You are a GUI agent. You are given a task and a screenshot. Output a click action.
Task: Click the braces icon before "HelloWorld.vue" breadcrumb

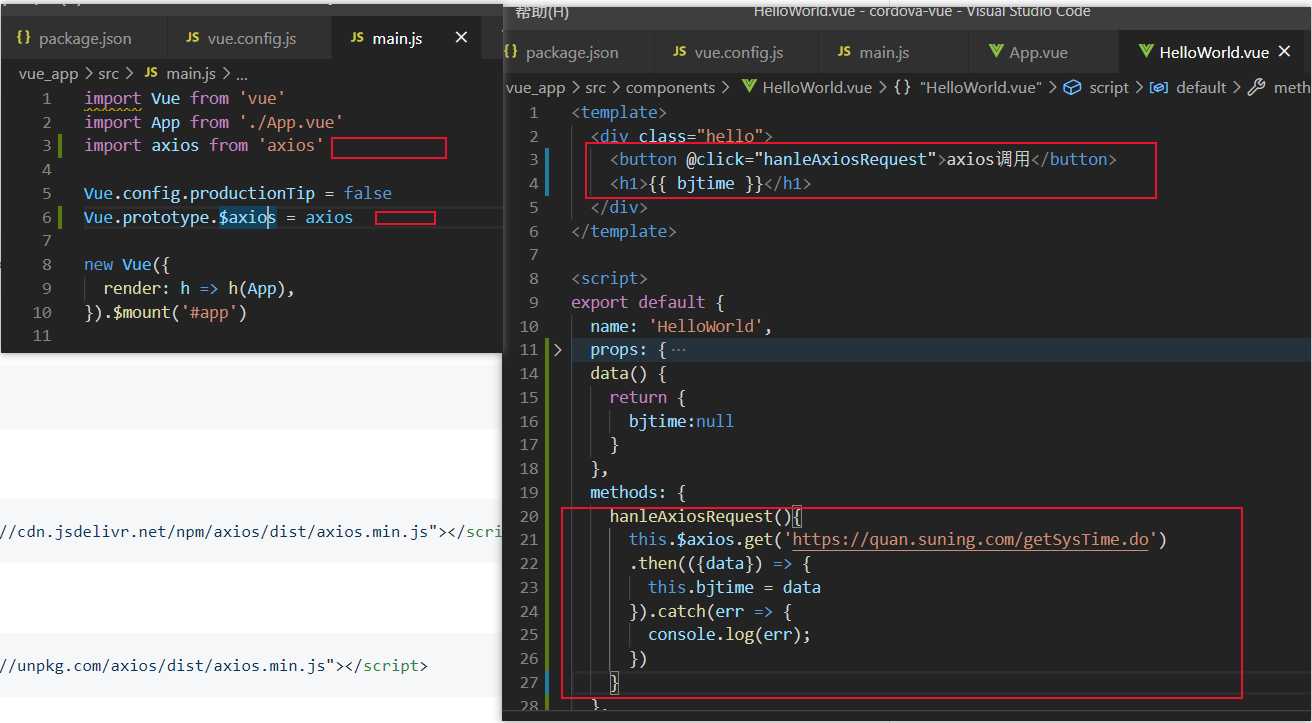click(902, 88)
